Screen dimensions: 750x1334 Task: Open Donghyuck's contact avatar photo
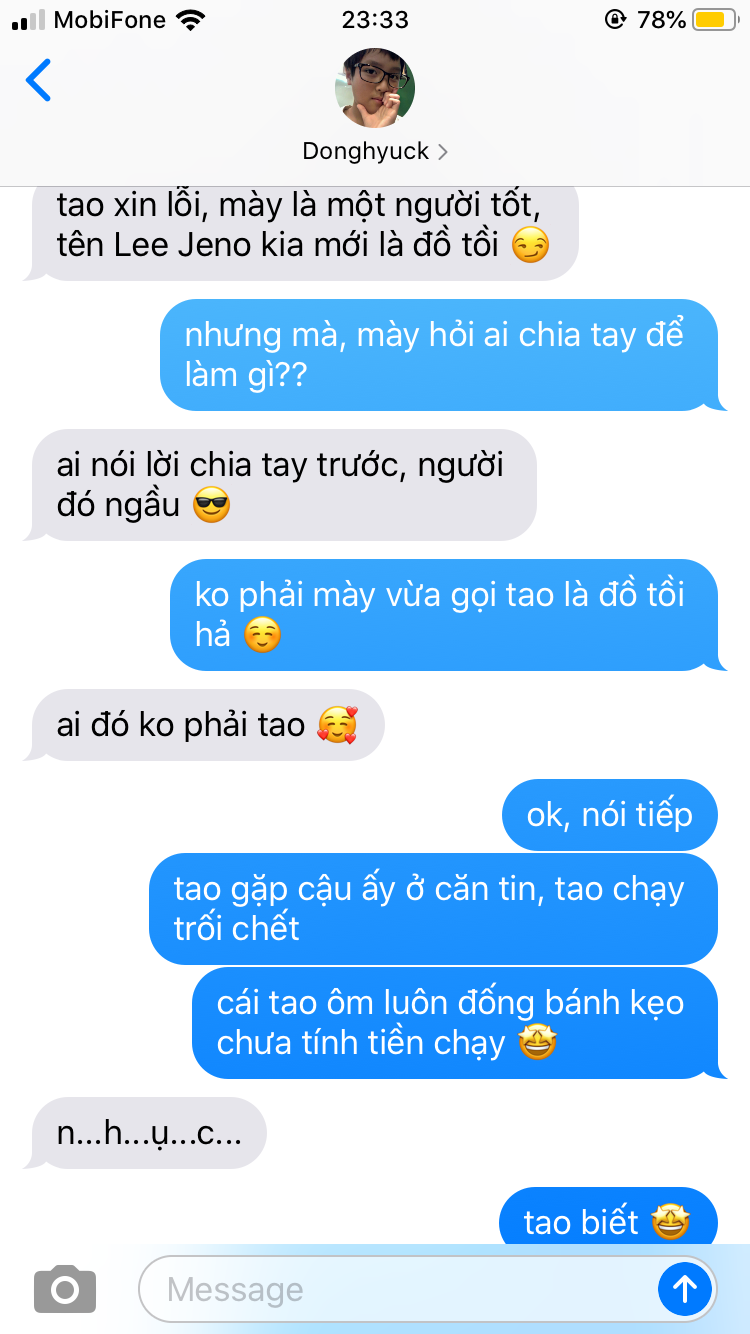[375, 88]
